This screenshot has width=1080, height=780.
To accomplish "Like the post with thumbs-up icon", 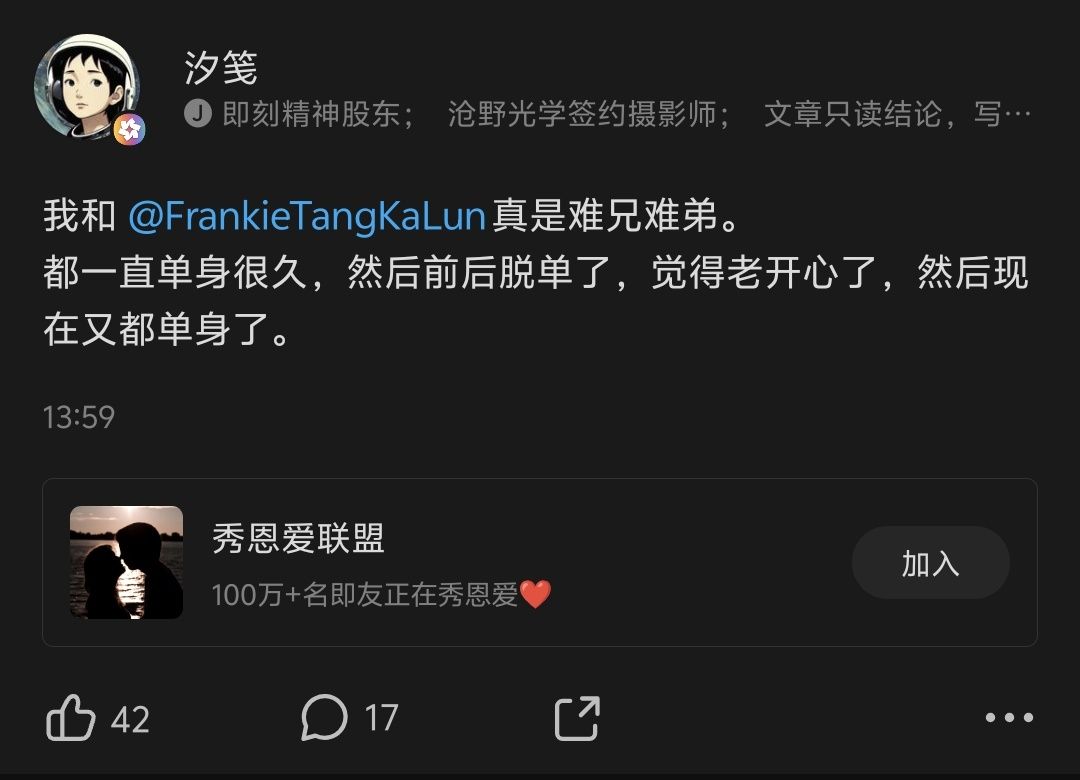I will point(70,717).
